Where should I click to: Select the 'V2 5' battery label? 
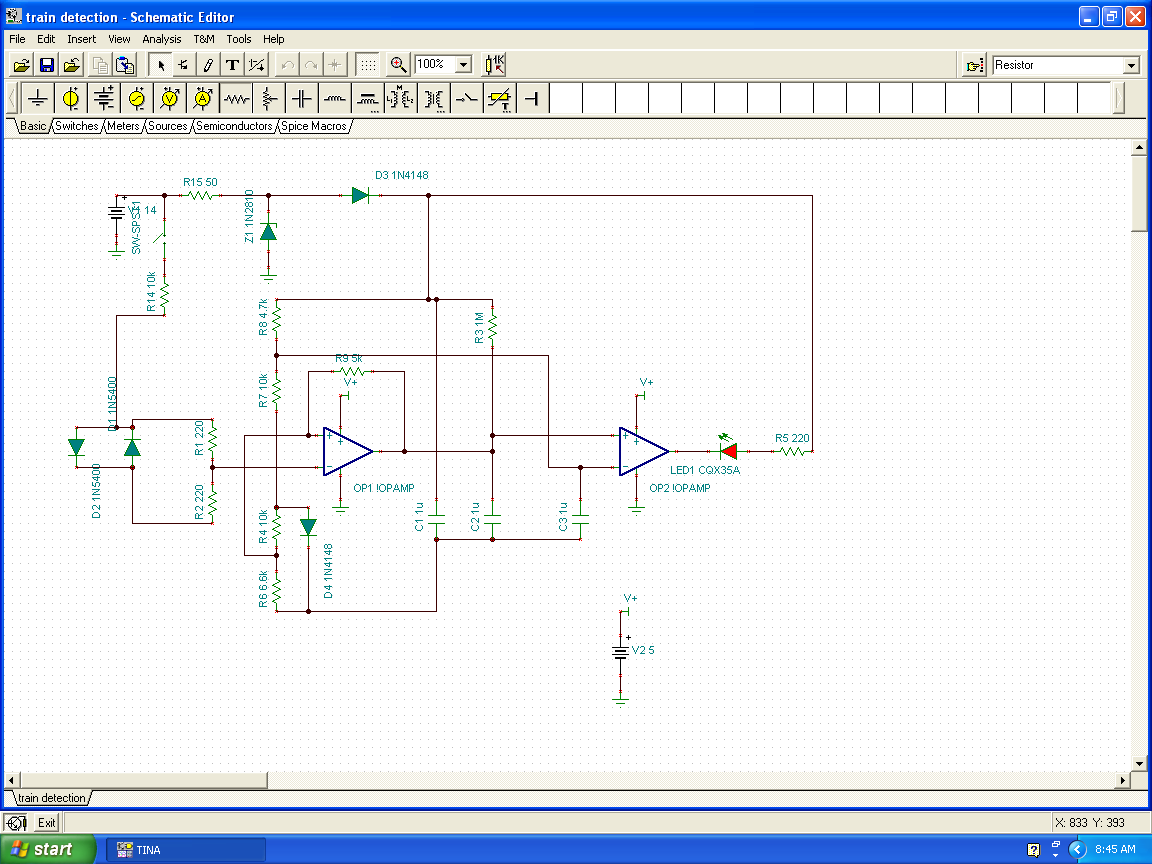(643, 650)
